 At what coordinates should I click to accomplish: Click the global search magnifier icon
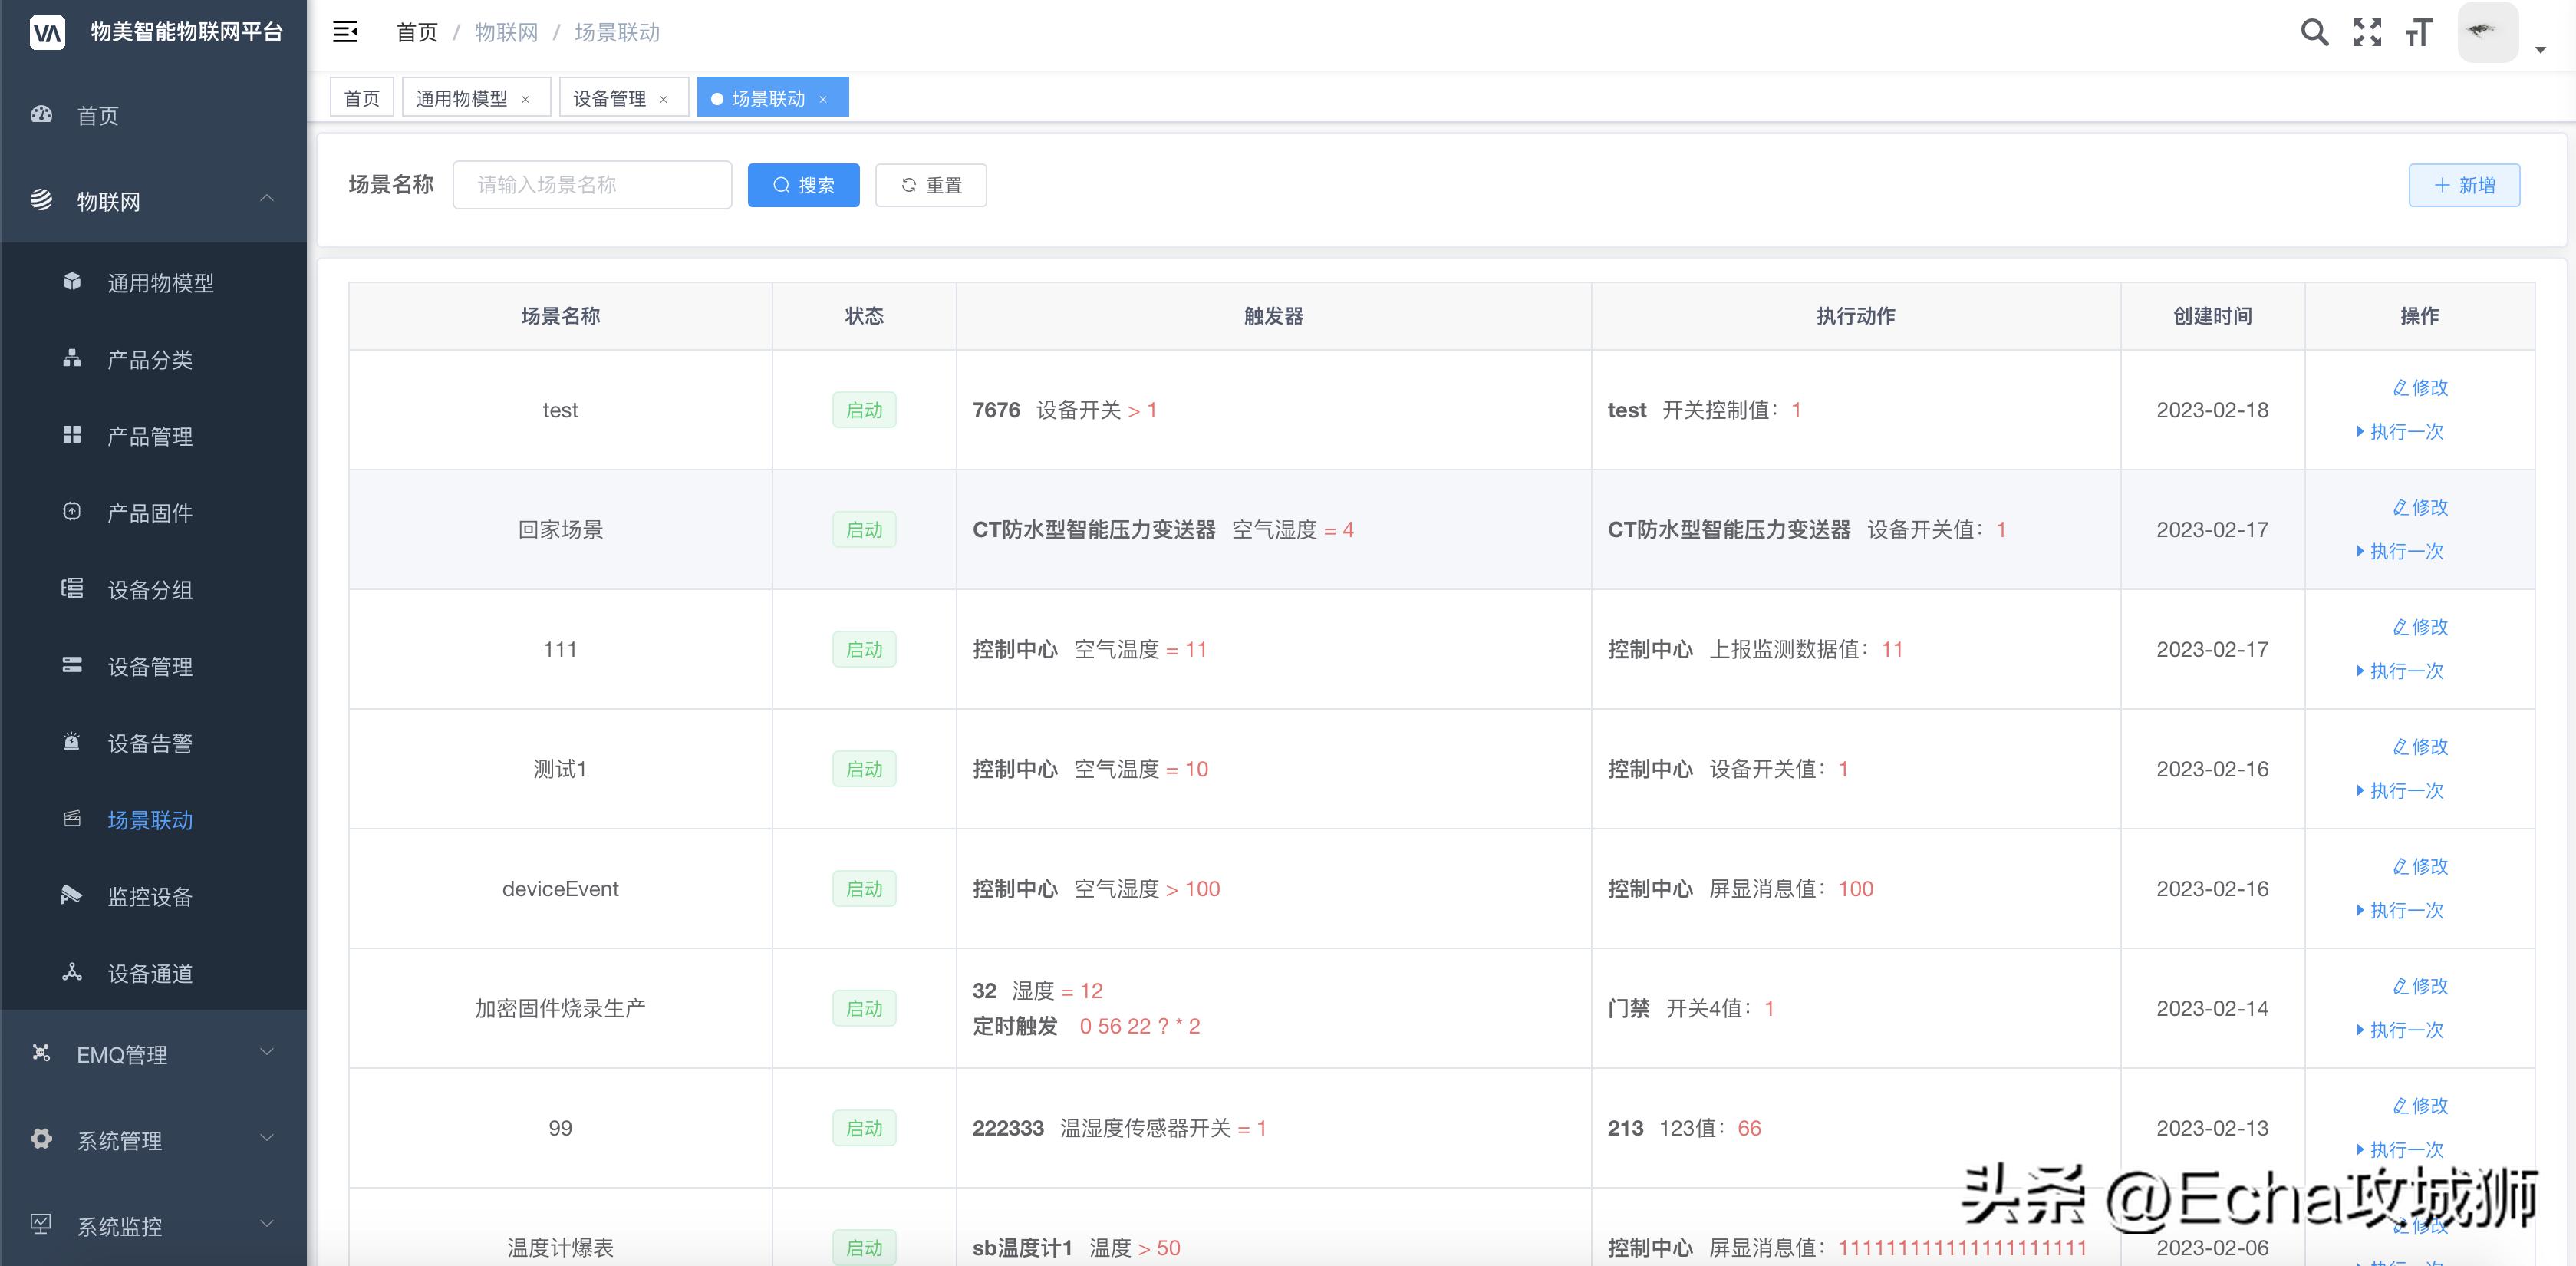(x=2314, y=32)
